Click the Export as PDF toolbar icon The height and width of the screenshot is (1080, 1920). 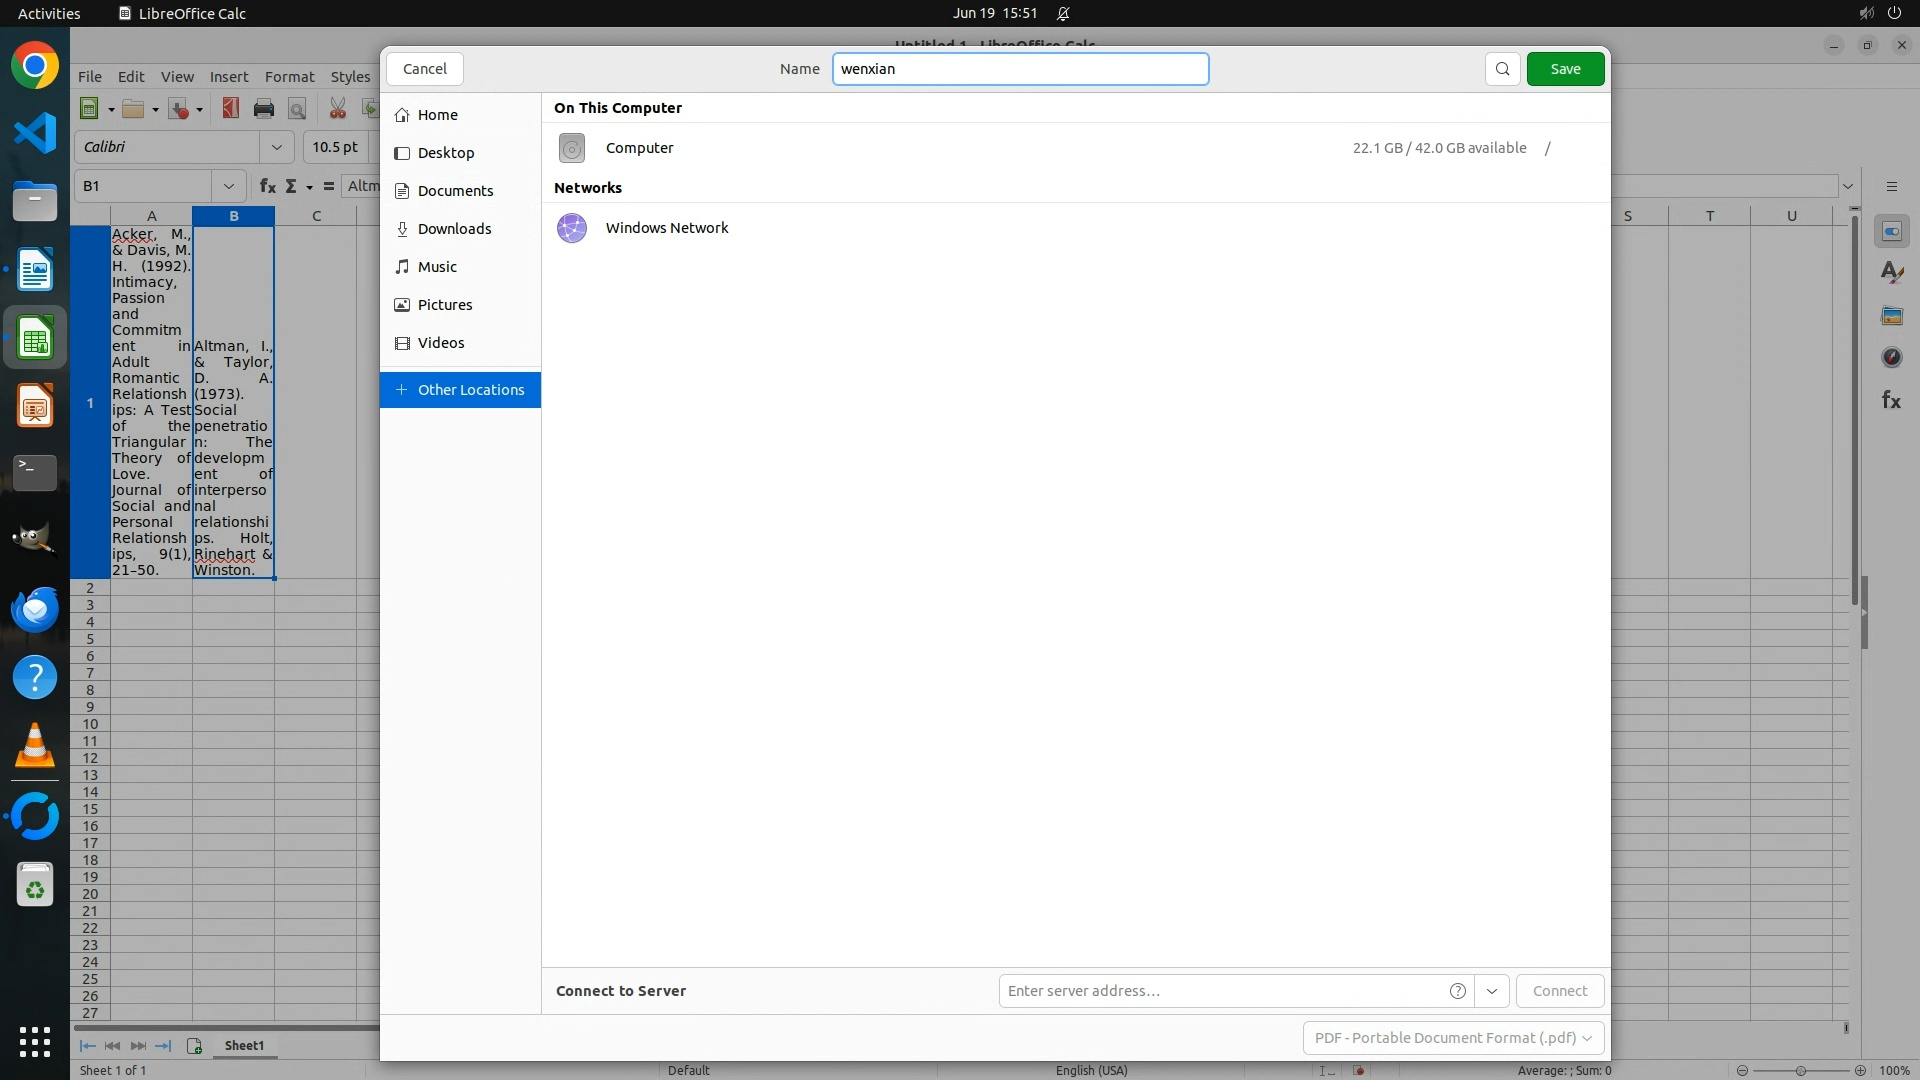point(231,109)
